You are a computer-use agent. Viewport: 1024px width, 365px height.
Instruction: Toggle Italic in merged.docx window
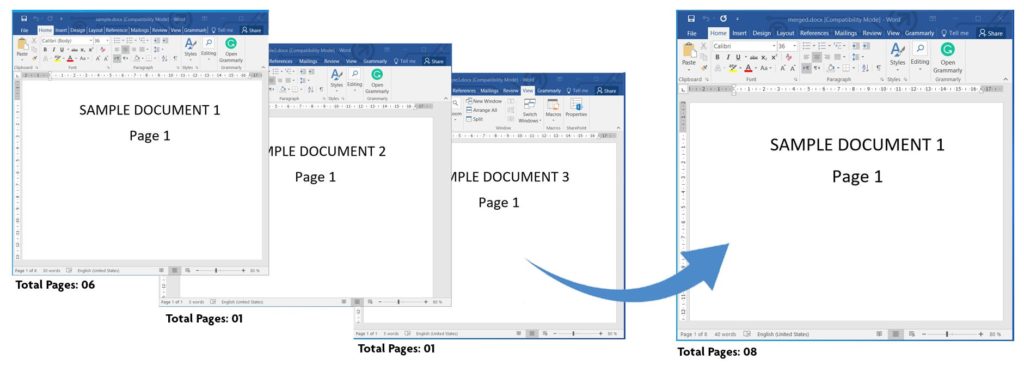pyautogui.click(x=728, y=57)
